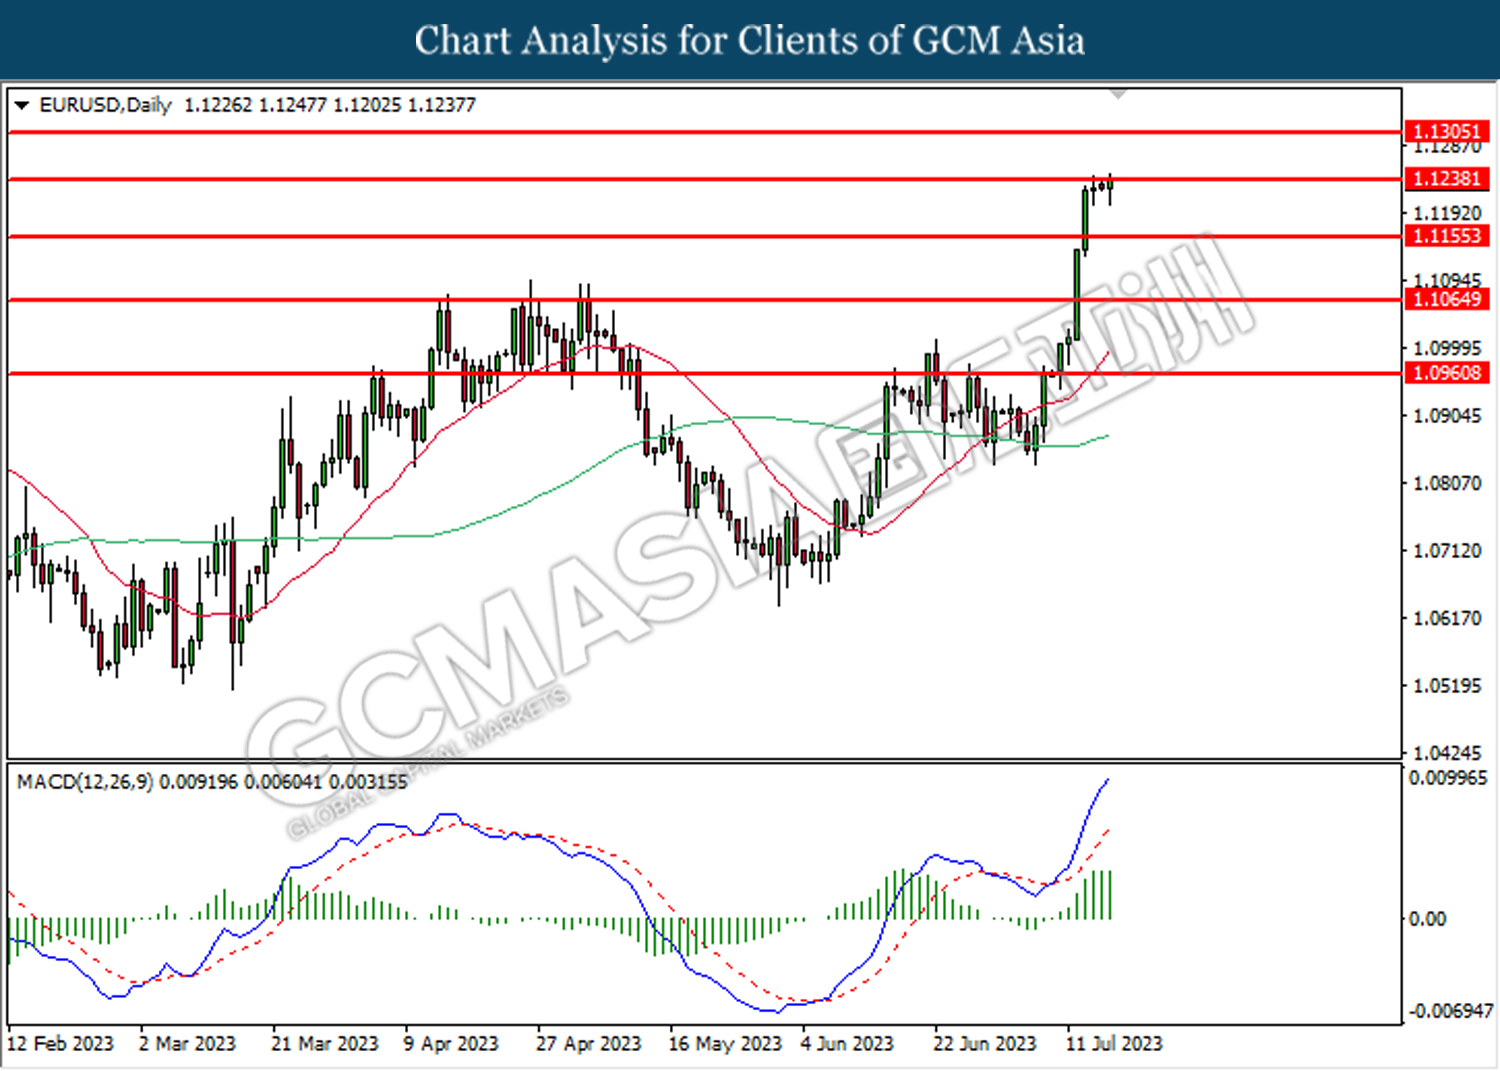Select the MACD zero level 0.00 label

coord(1427,919)
